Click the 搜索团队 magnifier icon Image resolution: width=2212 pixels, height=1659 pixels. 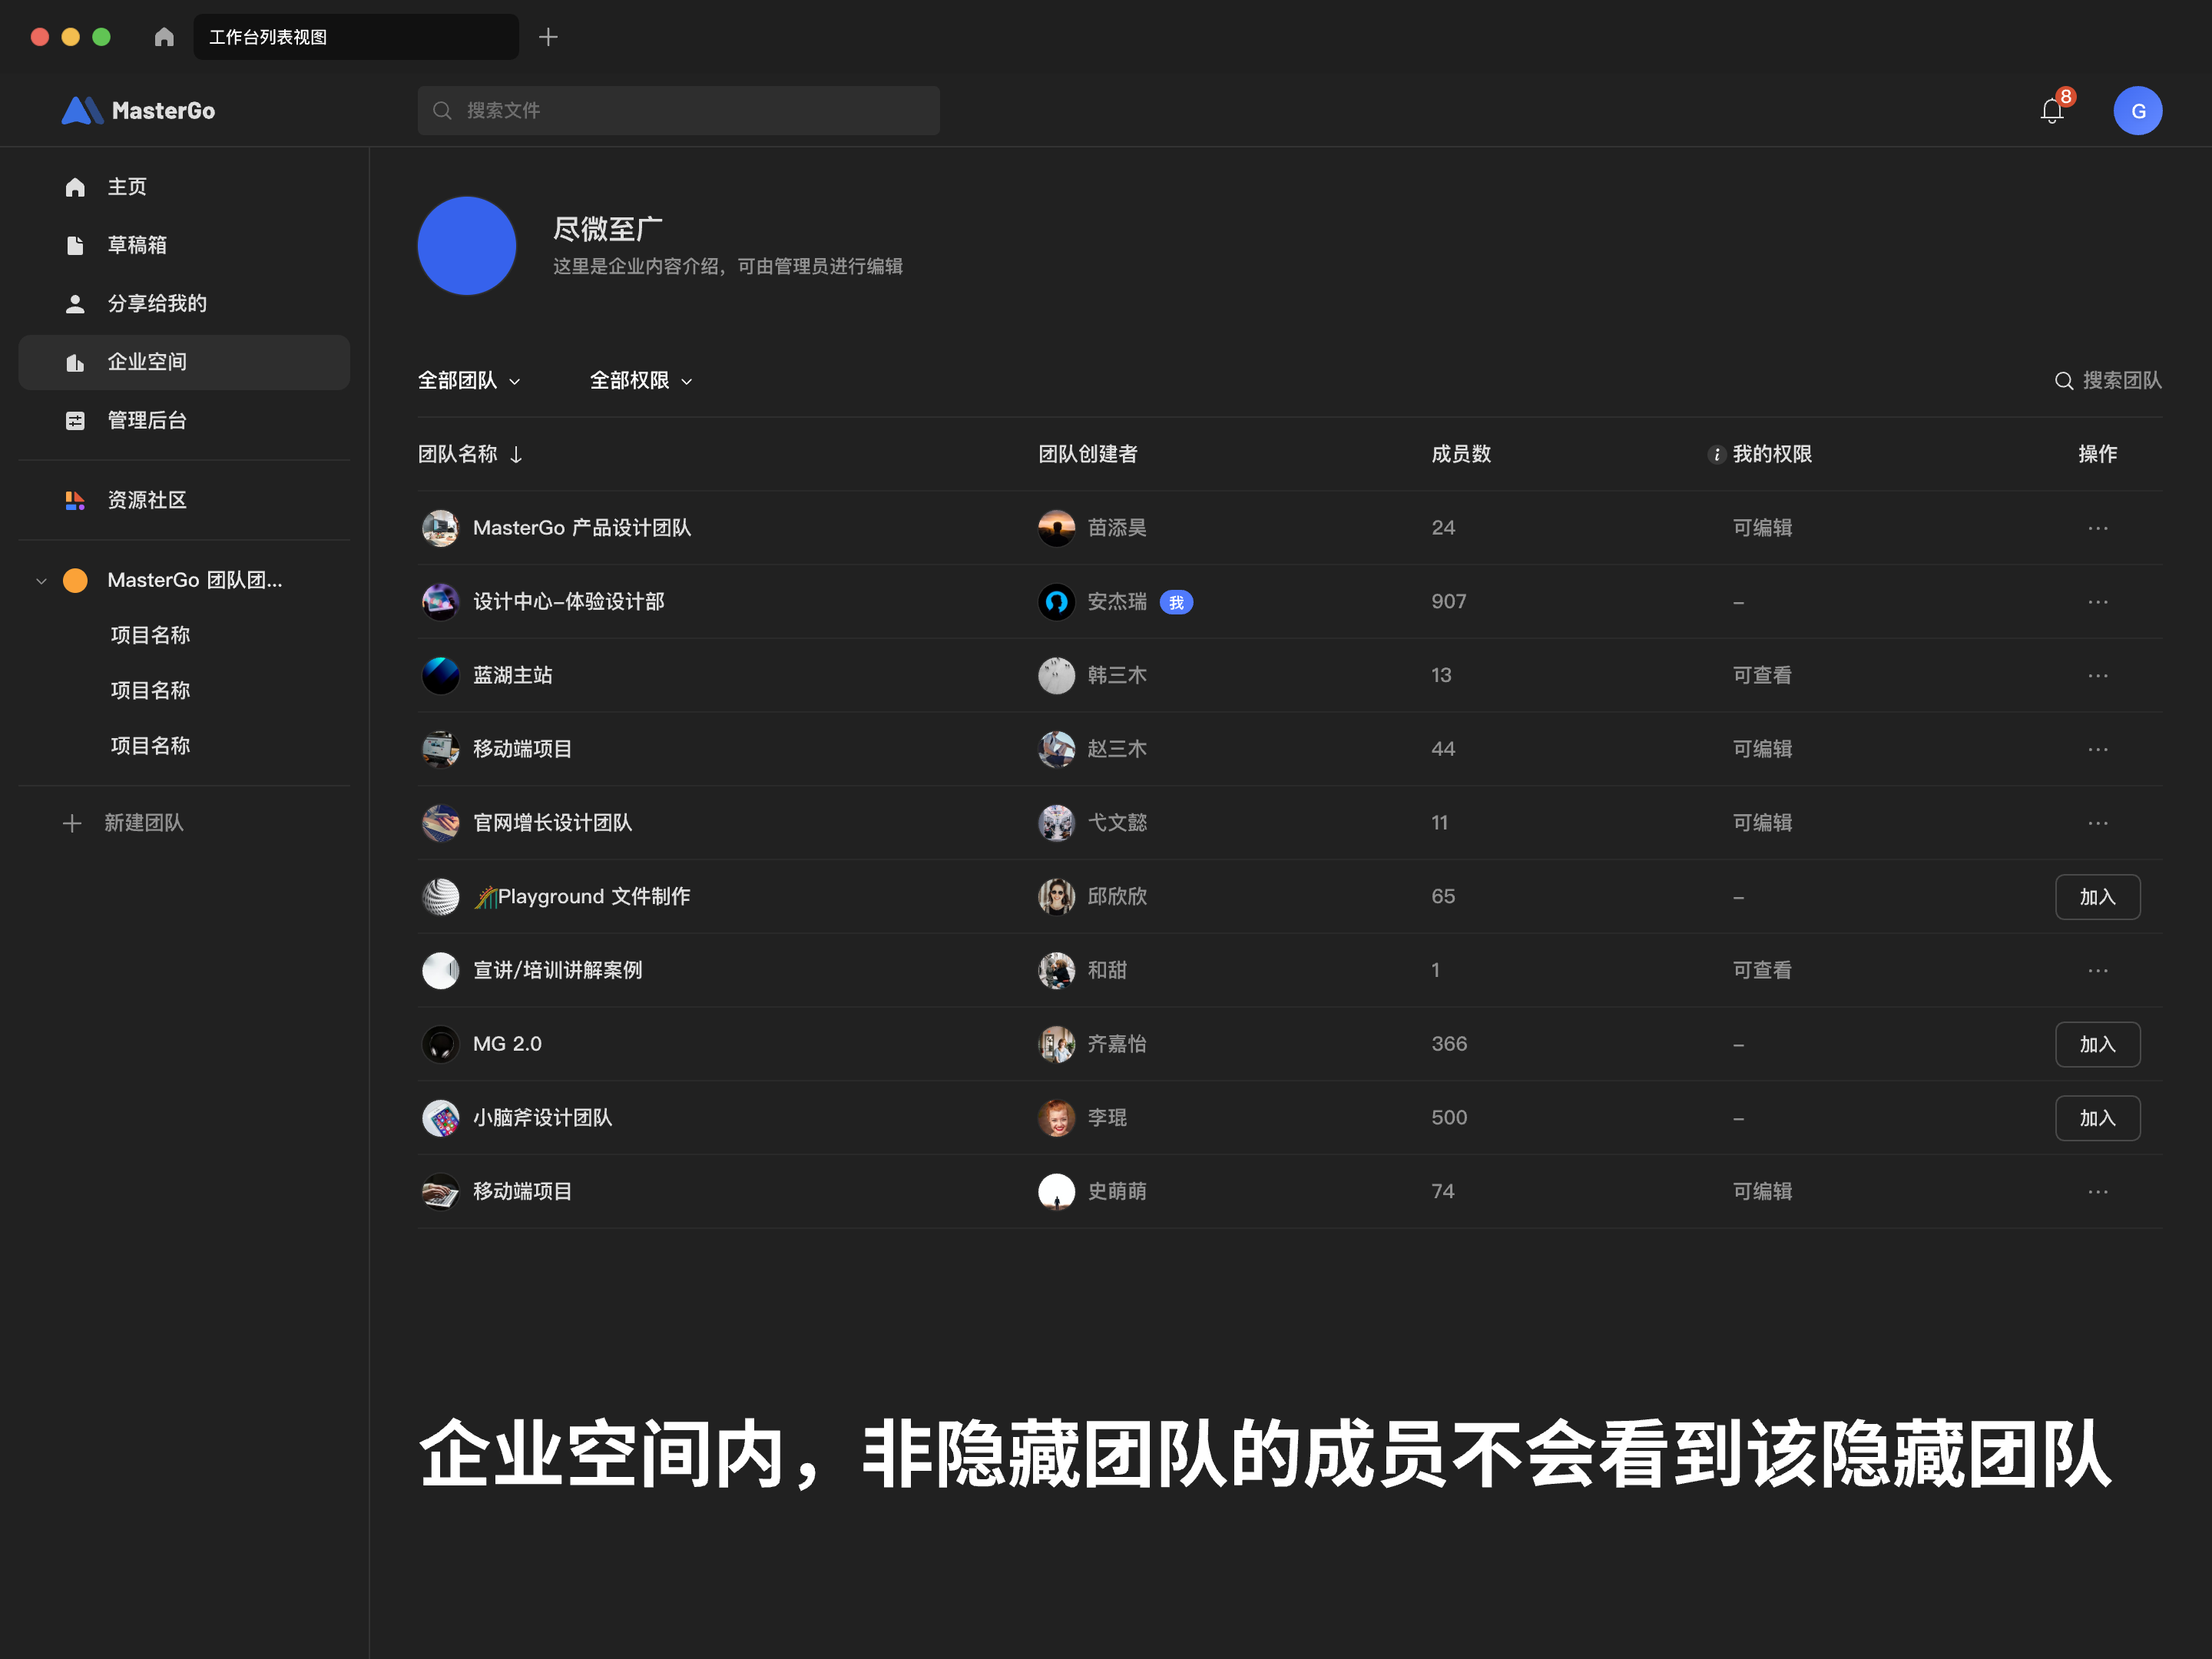pos(2063,381)
